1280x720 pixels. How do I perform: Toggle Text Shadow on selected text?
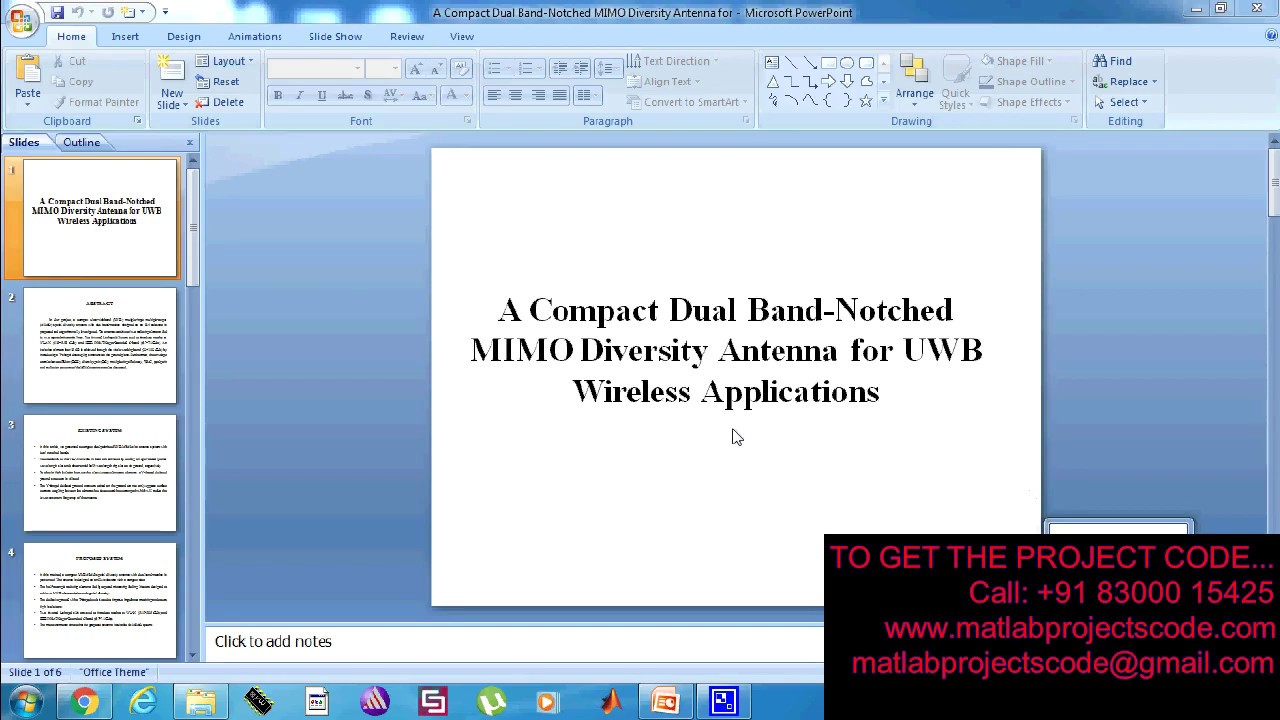367,95
